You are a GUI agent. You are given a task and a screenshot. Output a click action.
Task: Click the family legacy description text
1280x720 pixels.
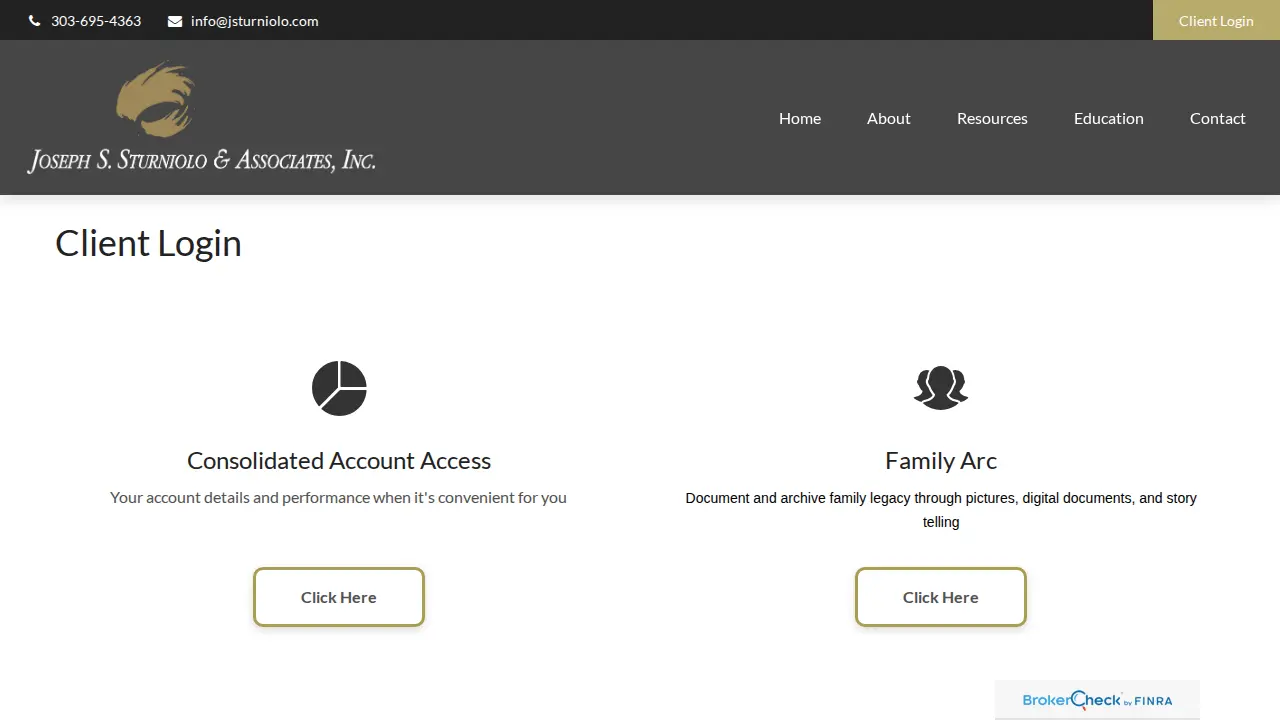point(941,510)
